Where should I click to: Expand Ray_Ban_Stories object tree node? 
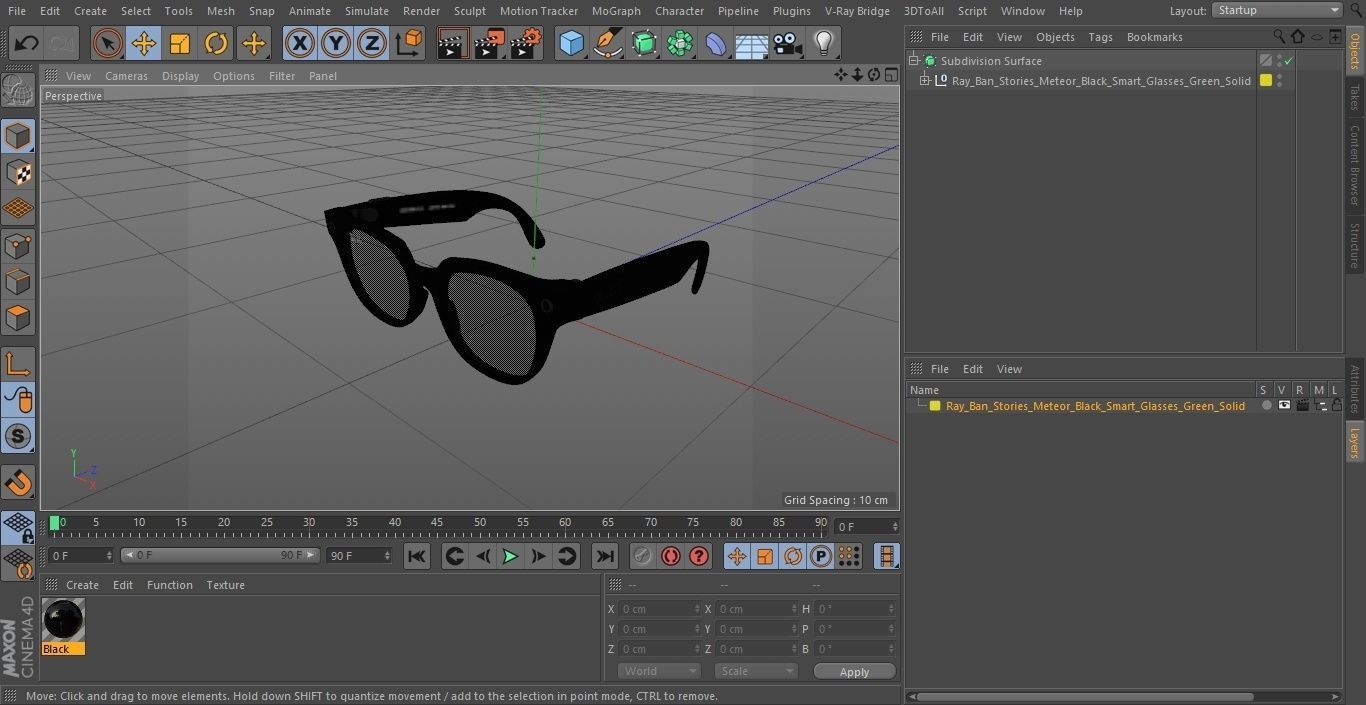925,81
